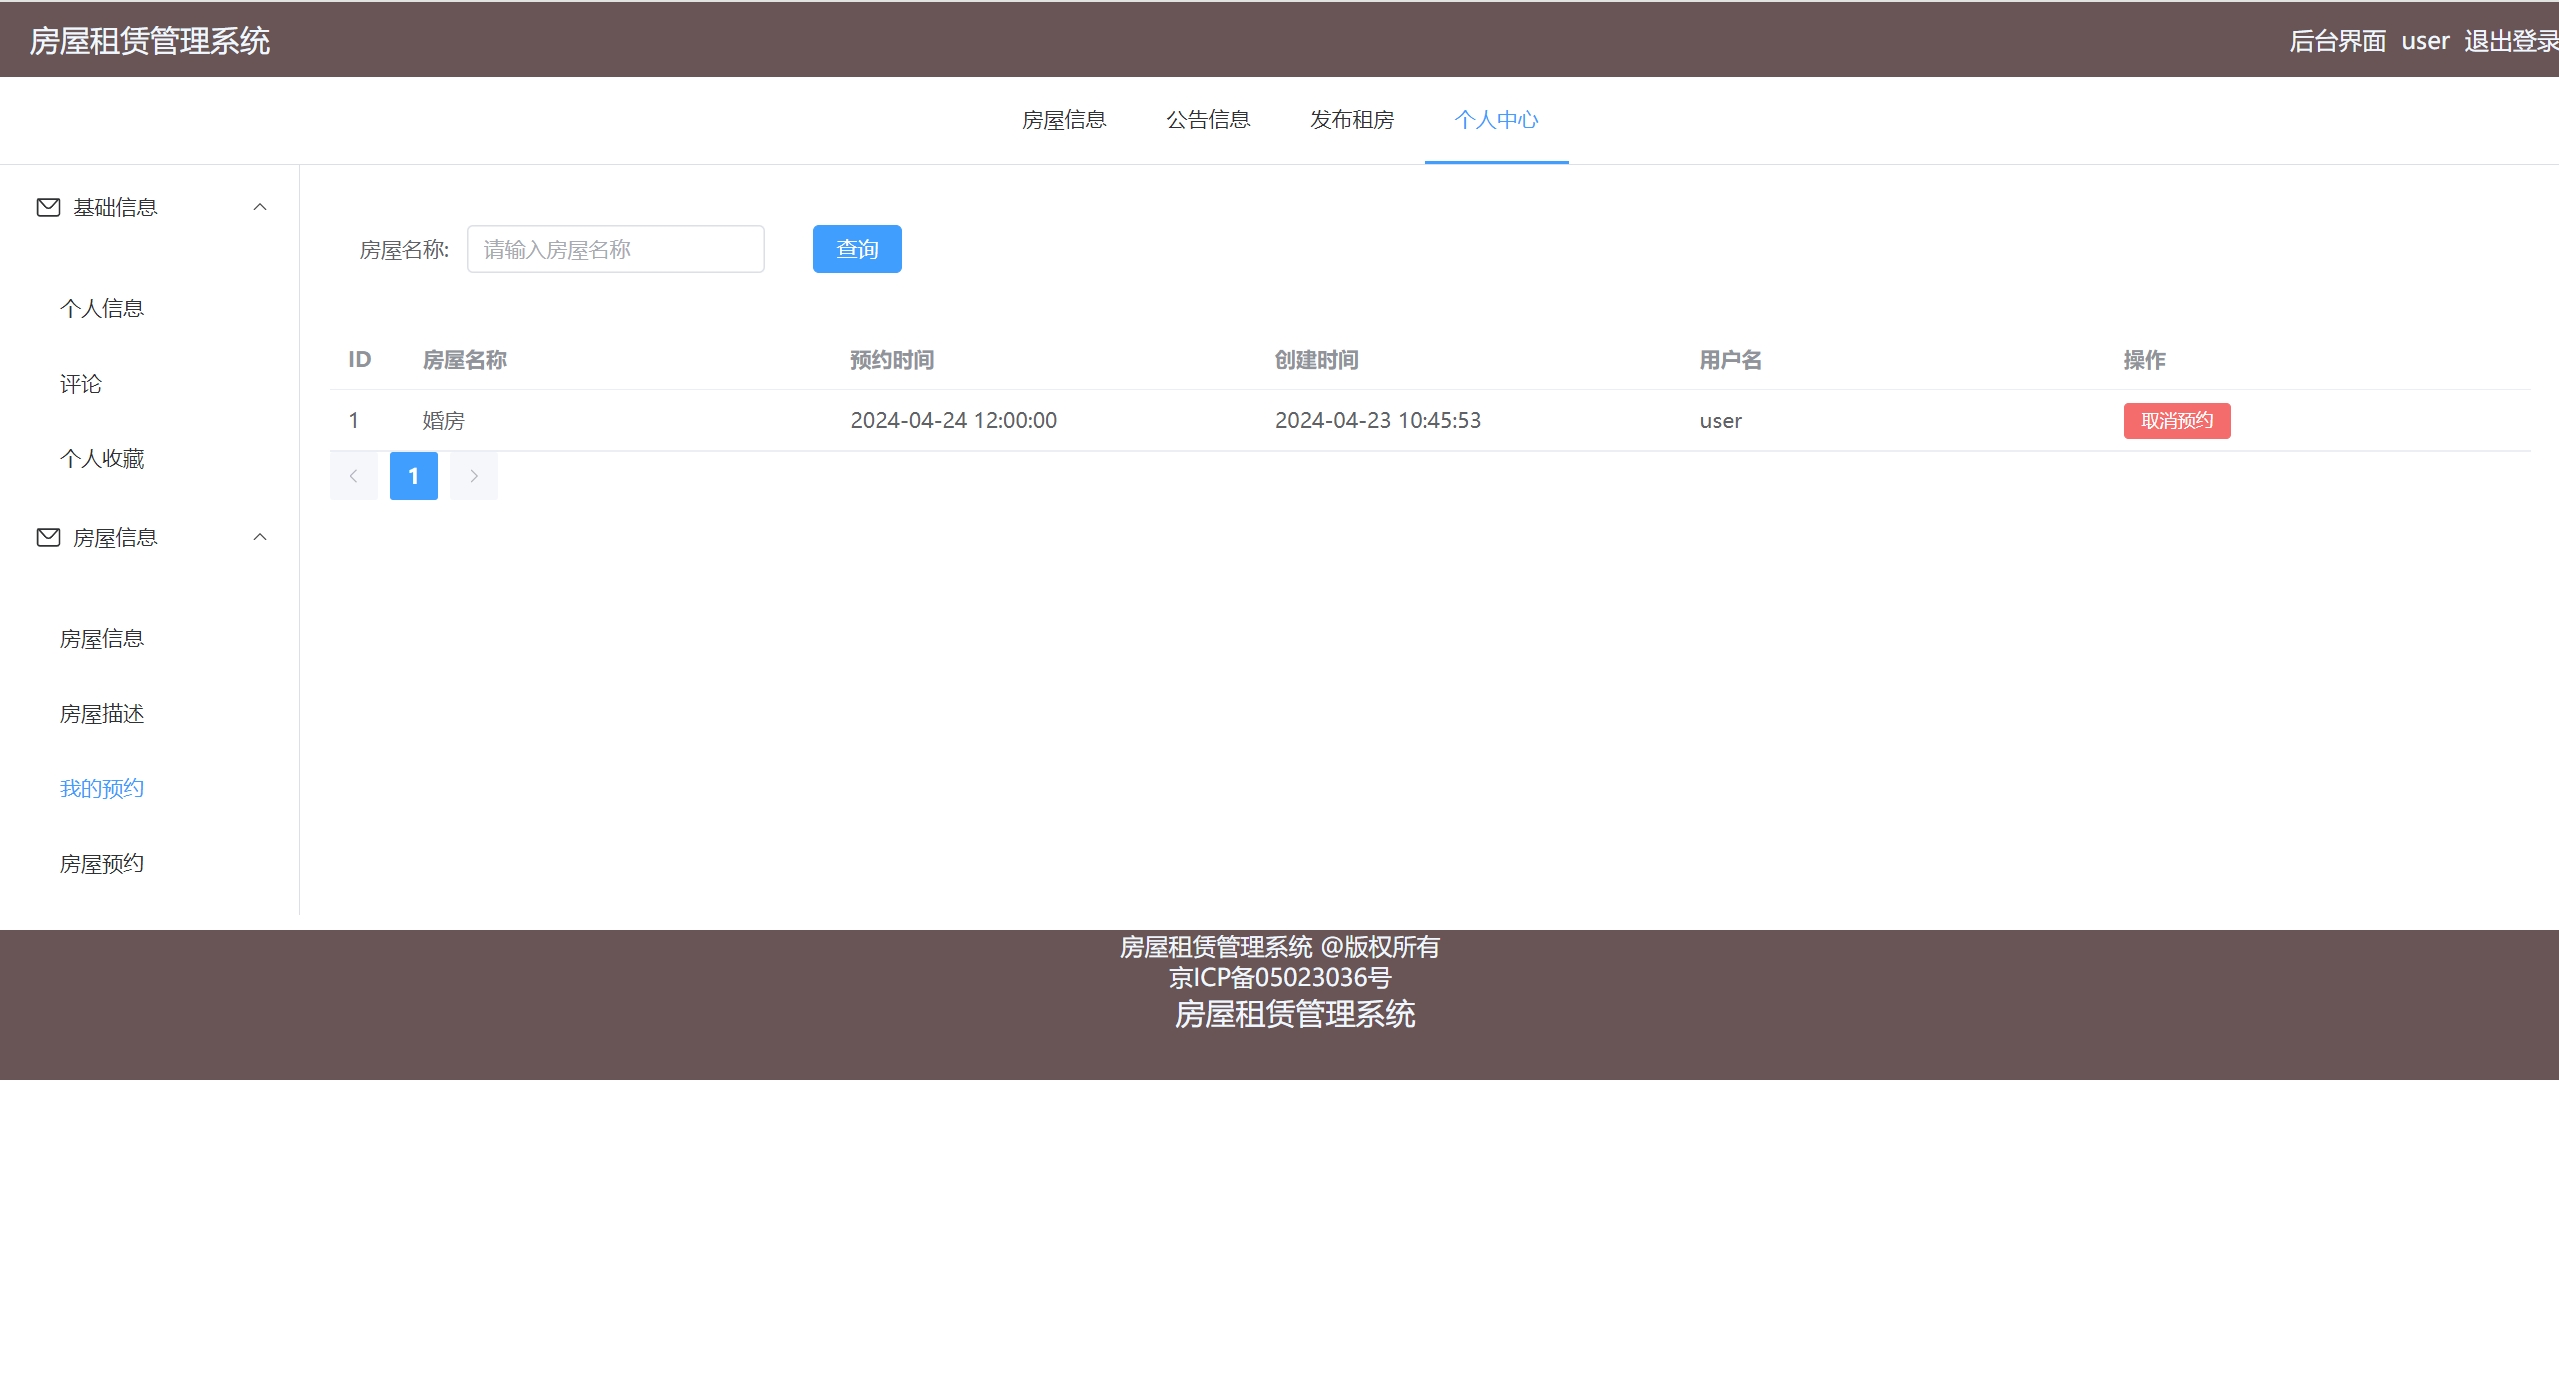Open the 评论 sidebar item

[81, 384]
